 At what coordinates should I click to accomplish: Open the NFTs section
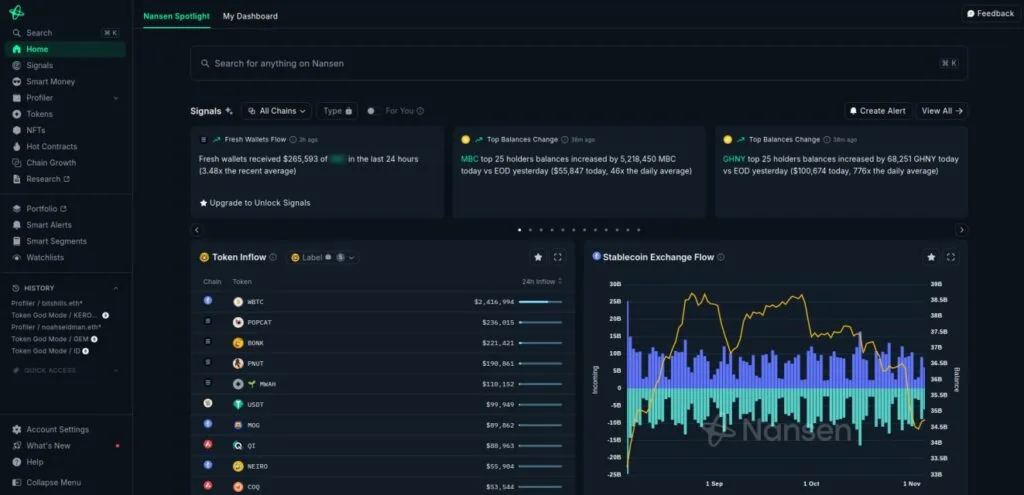tap(35, 131)
